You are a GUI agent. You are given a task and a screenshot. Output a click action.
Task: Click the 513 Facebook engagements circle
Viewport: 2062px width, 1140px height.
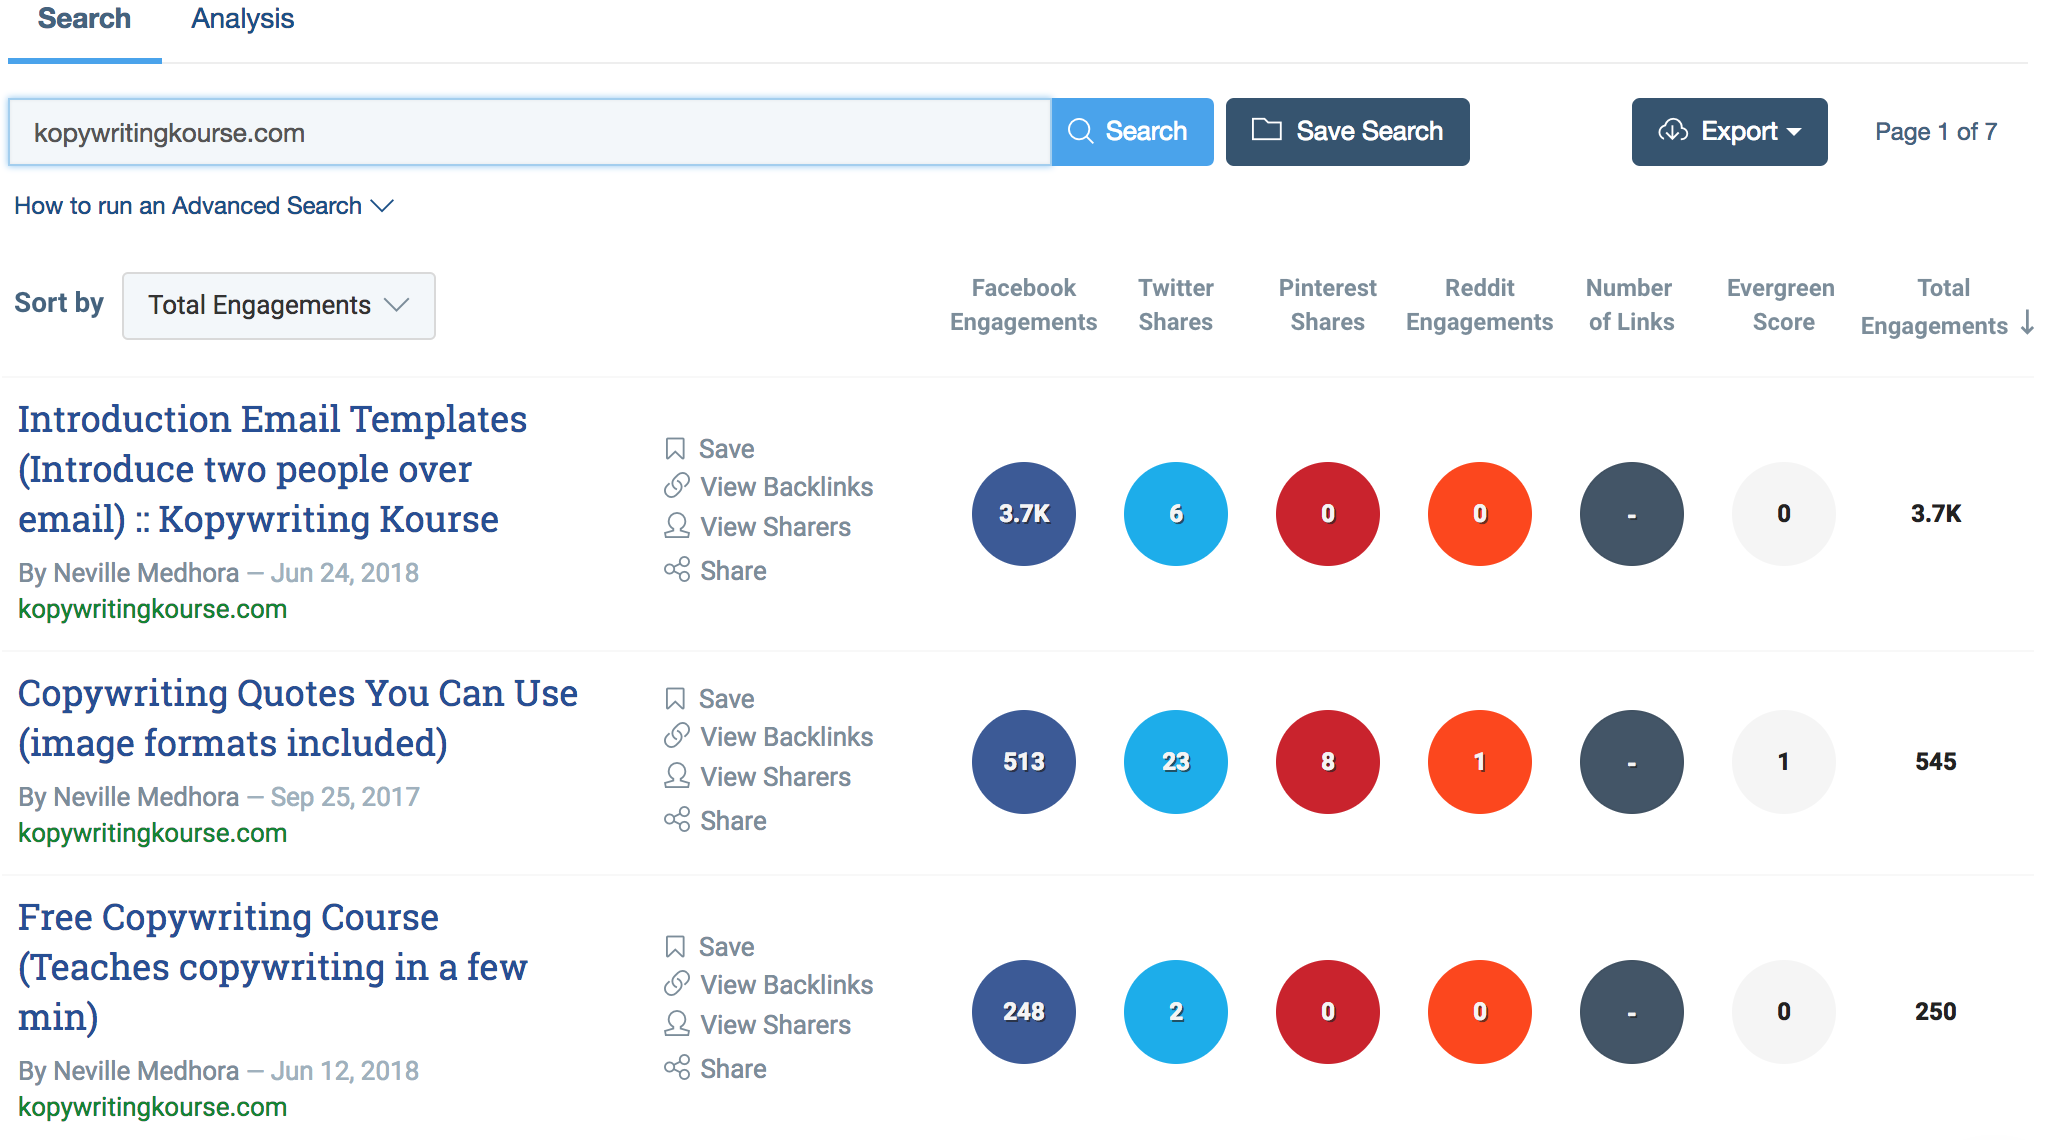point(1024,762)
